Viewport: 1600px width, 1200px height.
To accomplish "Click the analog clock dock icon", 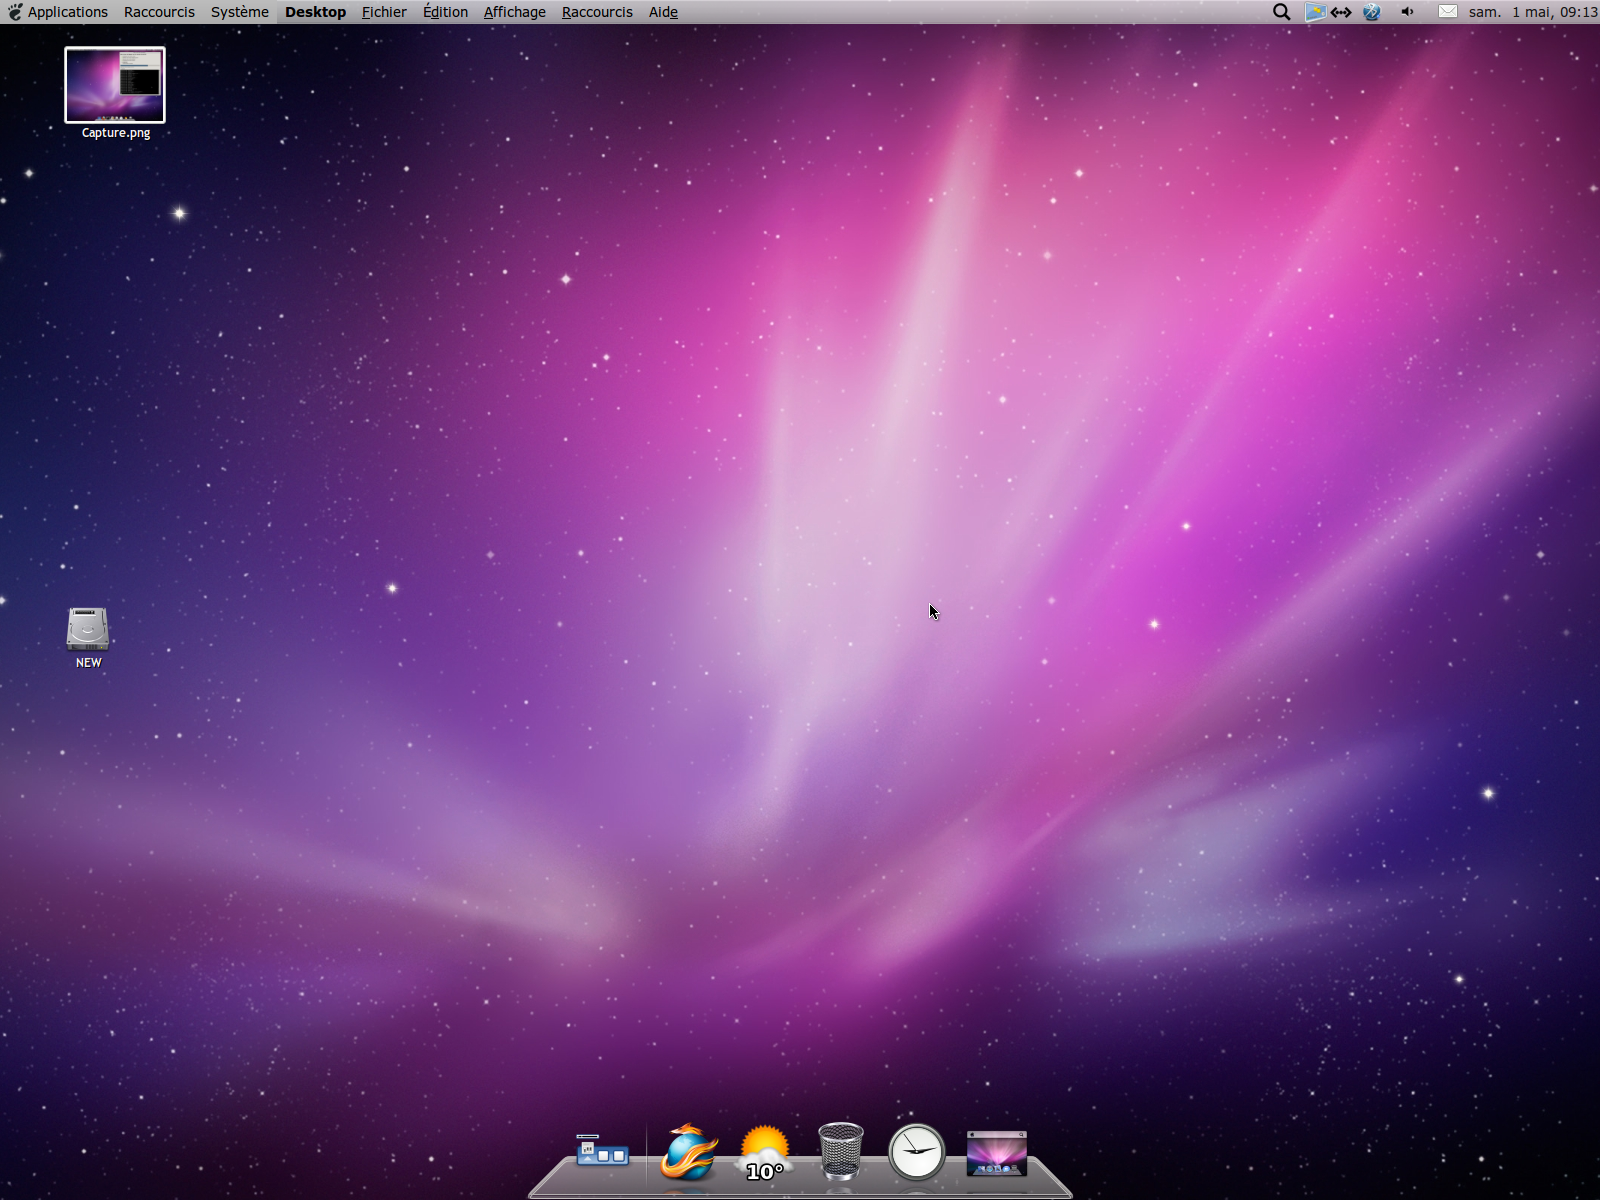I will tap(917, 1152).
